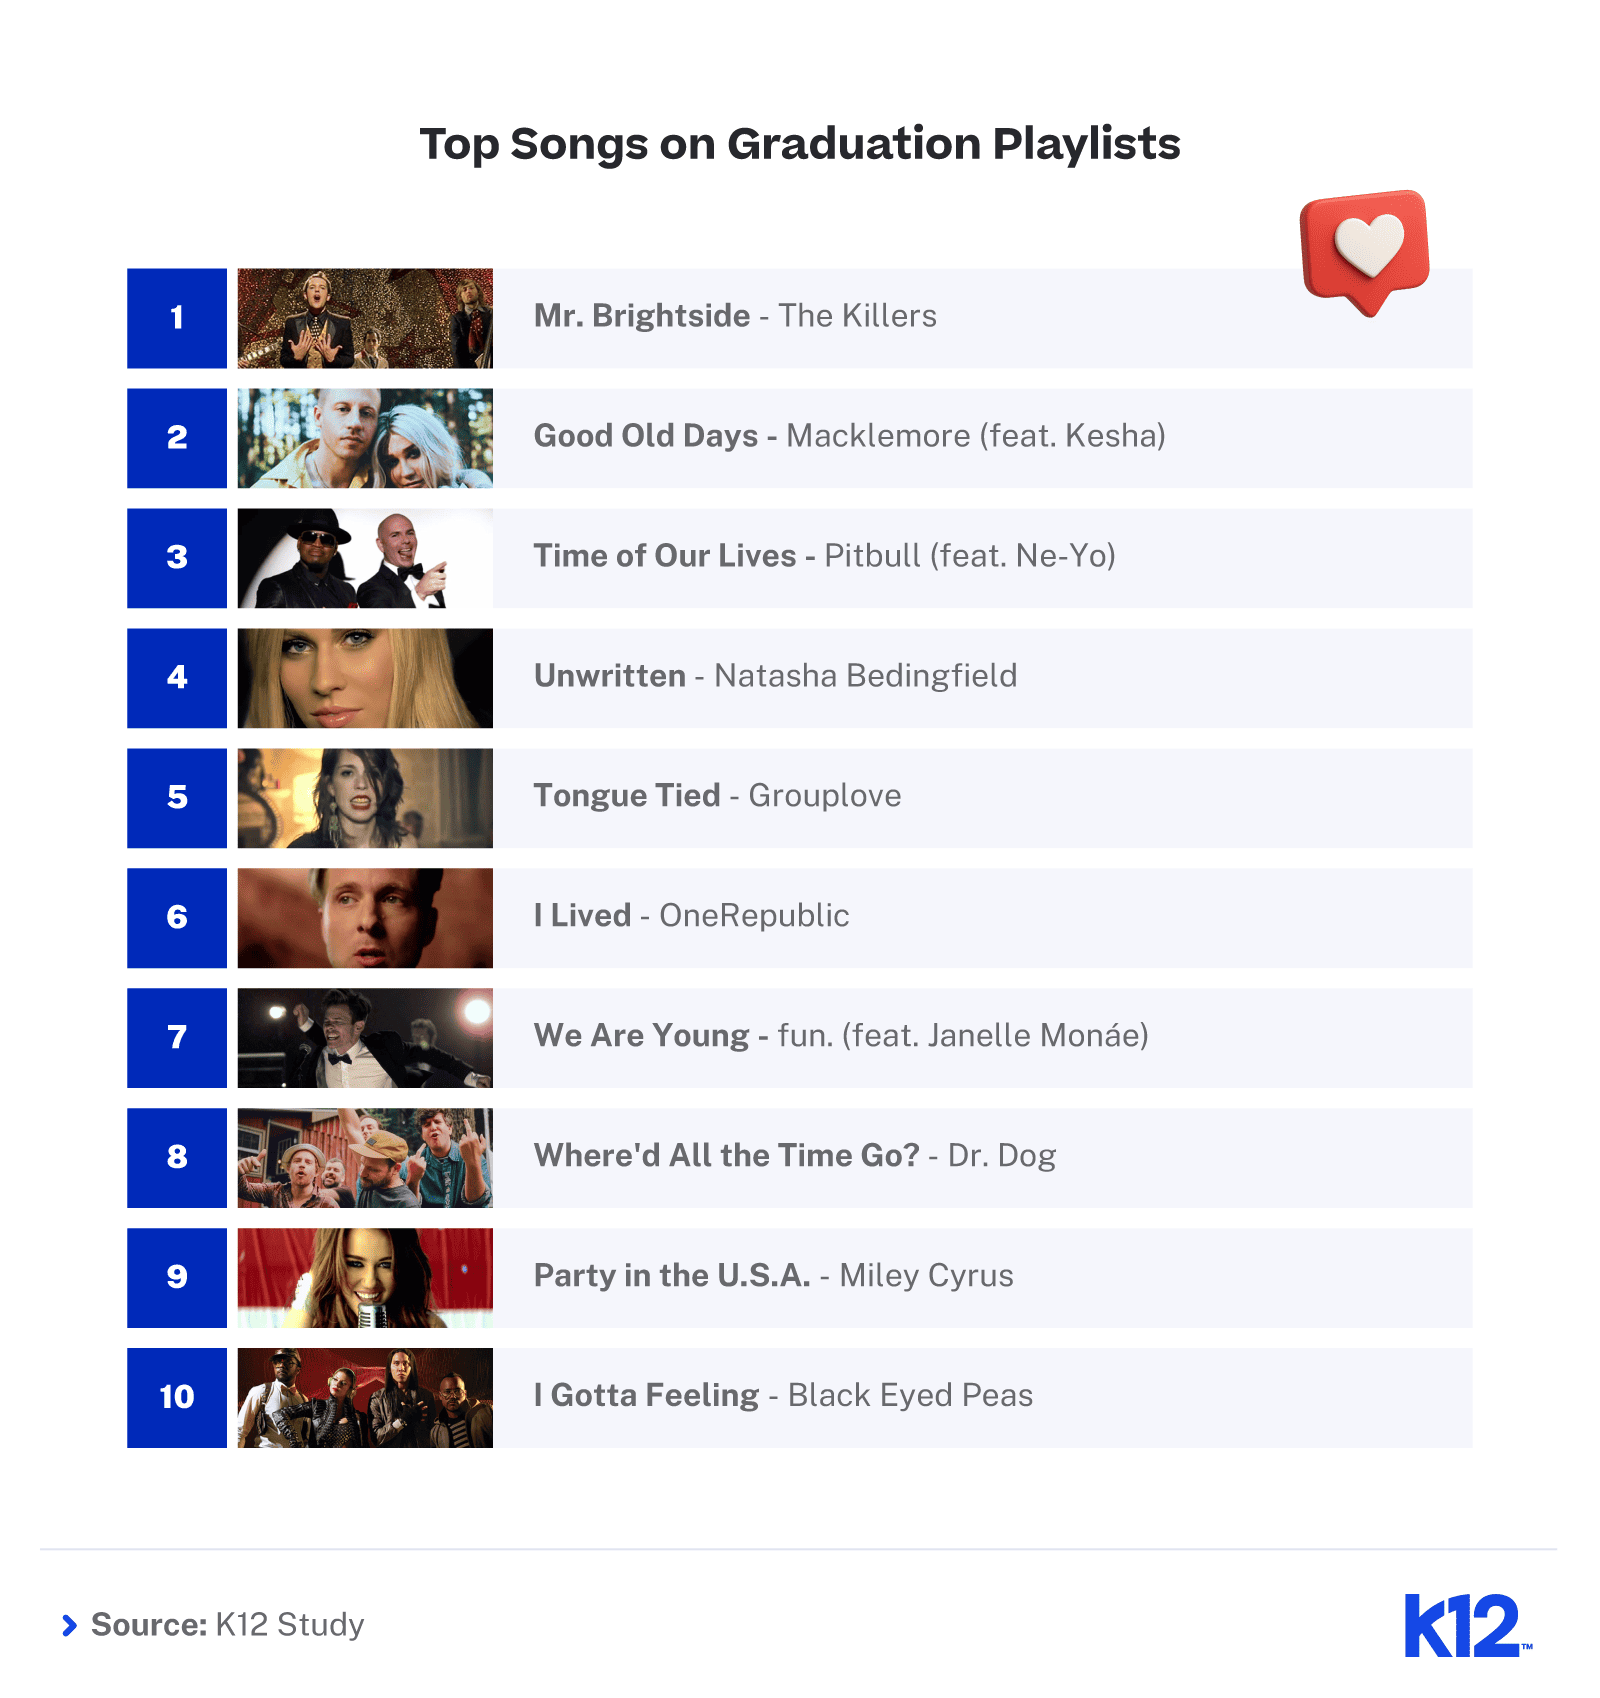Click the blue chevron beside Source
Viewport: 1600px width, 1698px height.
(69, 1625)
